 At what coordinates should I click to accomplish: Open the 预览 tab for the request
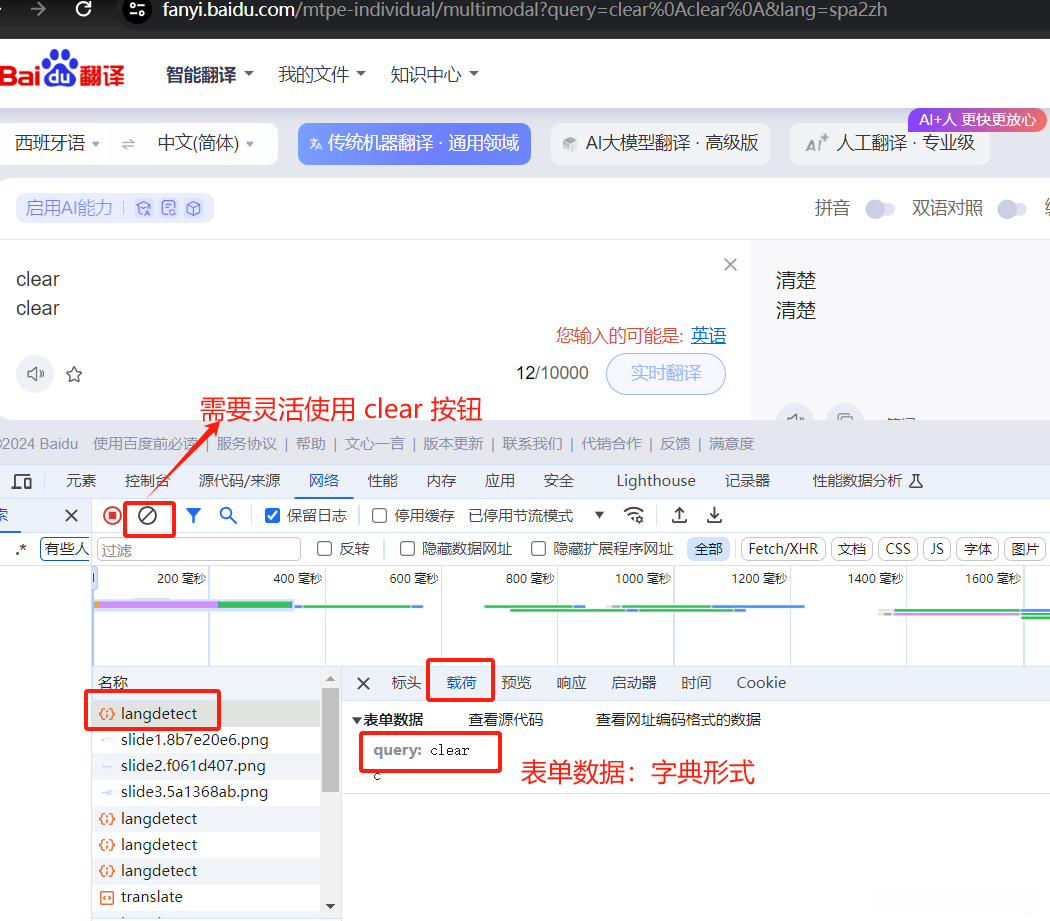point(517,683)
